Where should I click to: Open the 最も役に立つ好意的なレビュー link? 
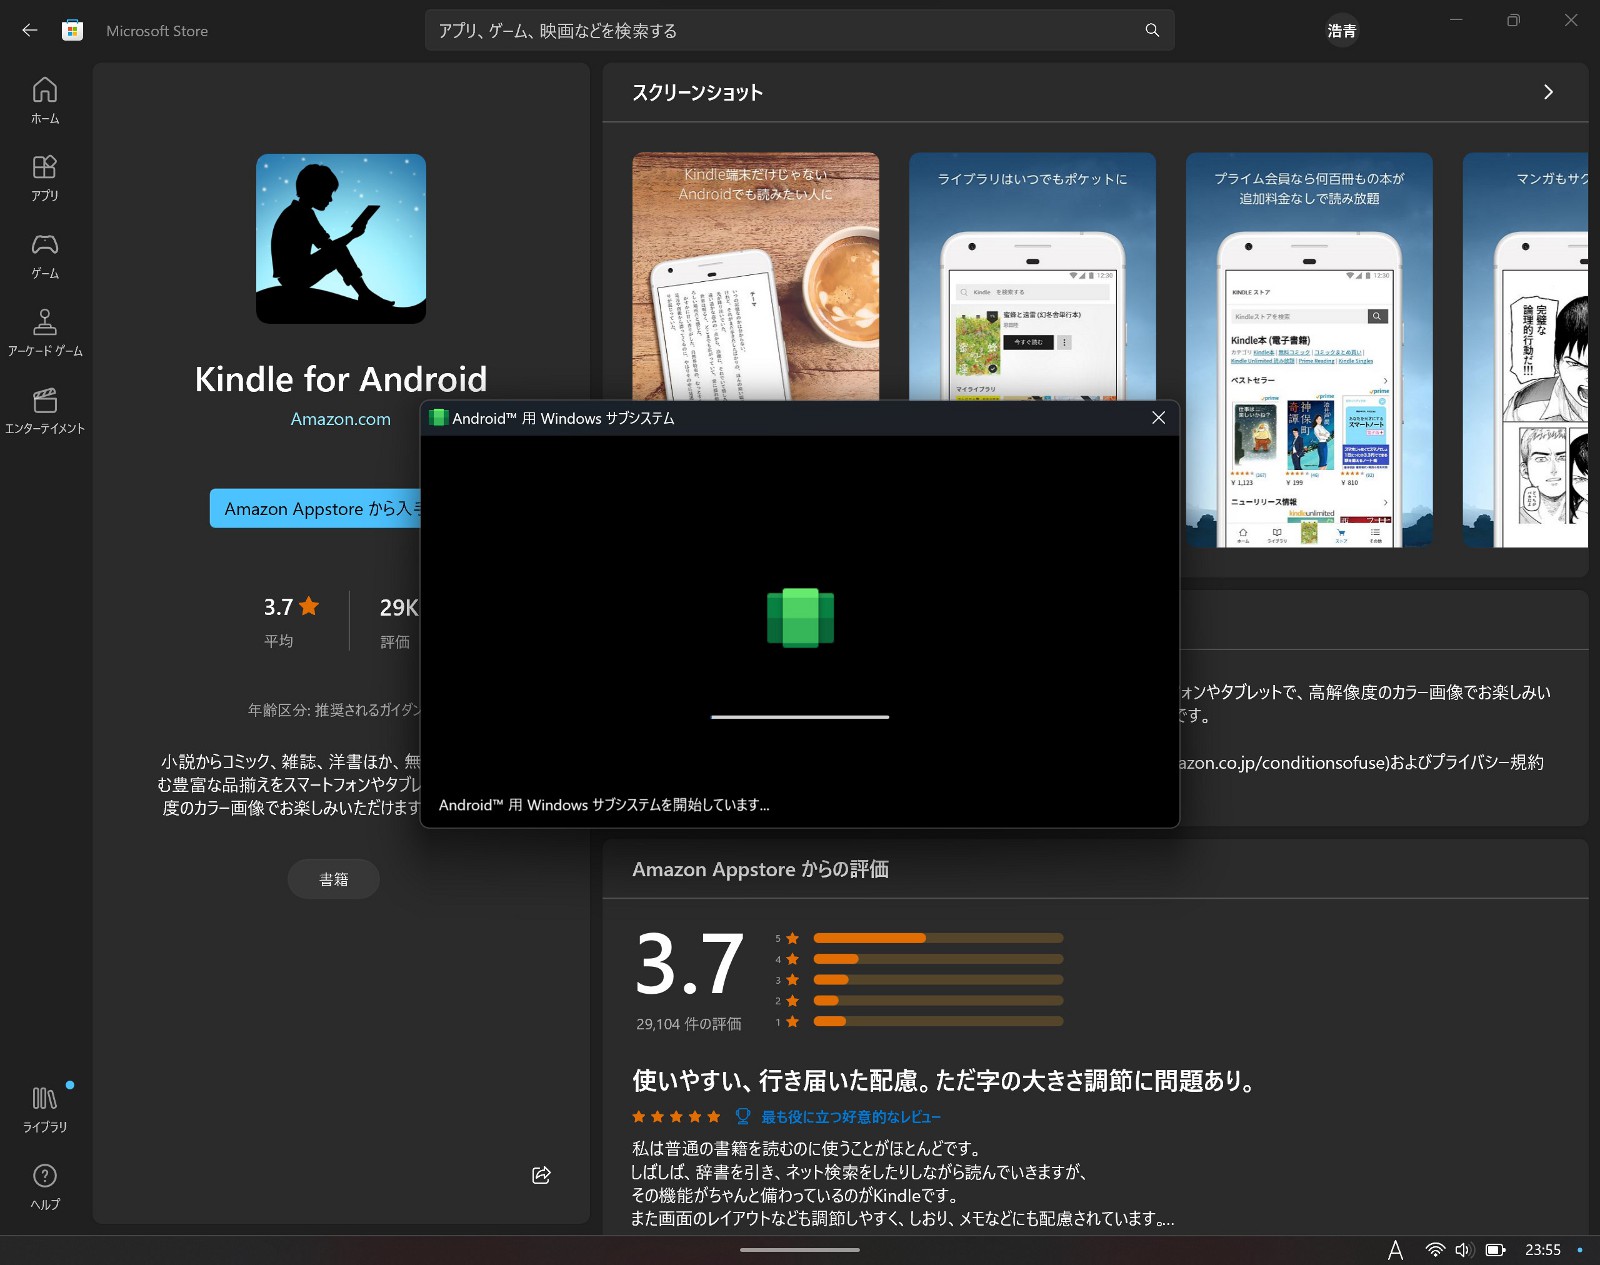[x=851, y=1116]
